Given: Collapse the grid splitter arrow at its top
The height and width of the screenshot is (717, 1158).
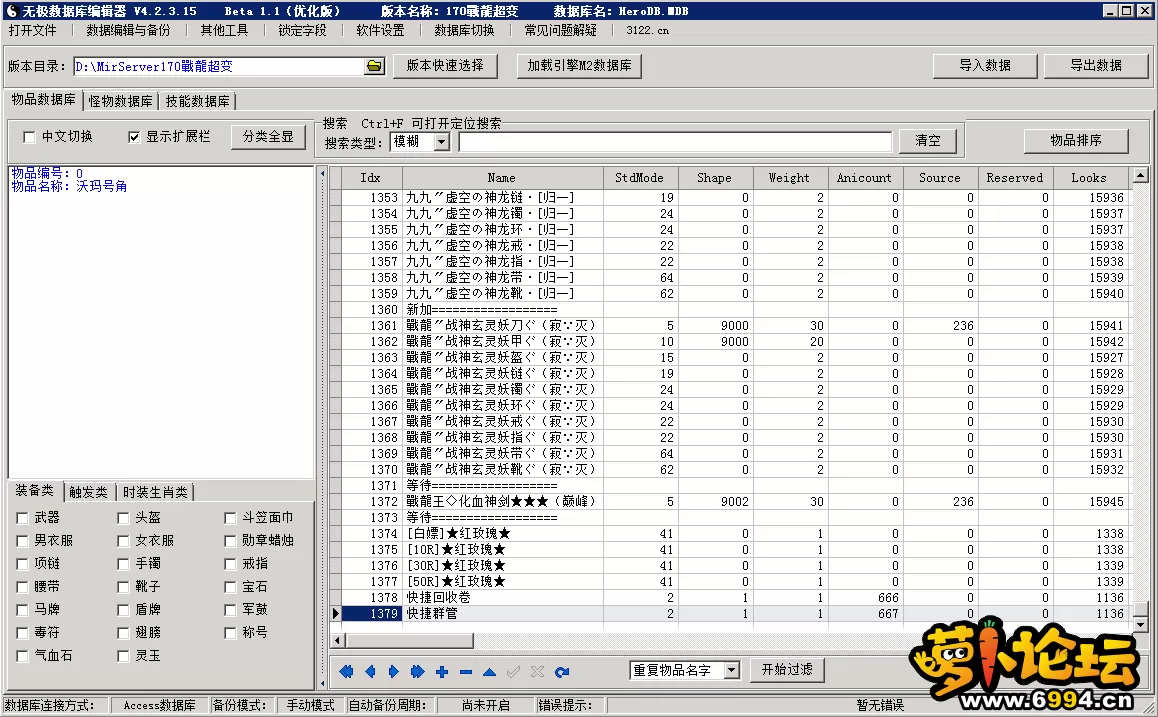Looking at the screenshot, I should 322,174.
